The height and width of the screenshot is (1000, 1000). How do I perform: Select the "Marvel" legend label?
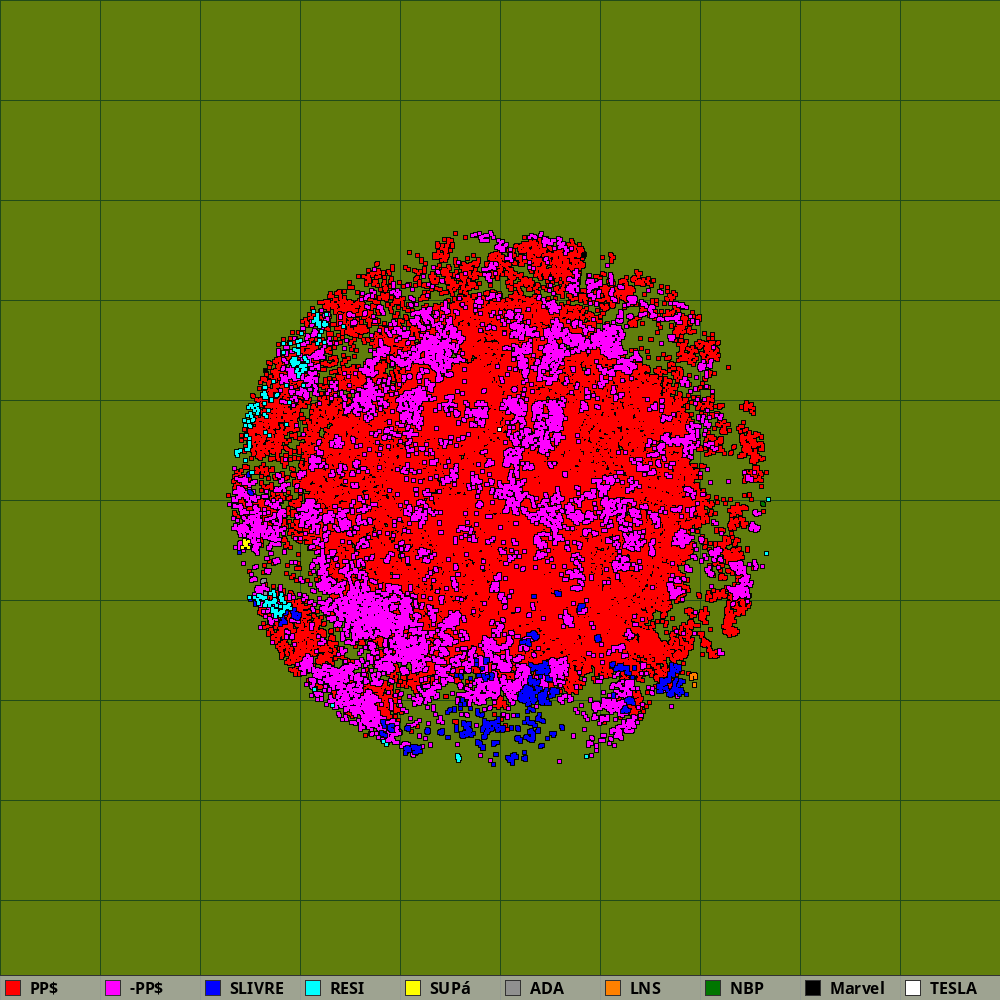[857, 988]
